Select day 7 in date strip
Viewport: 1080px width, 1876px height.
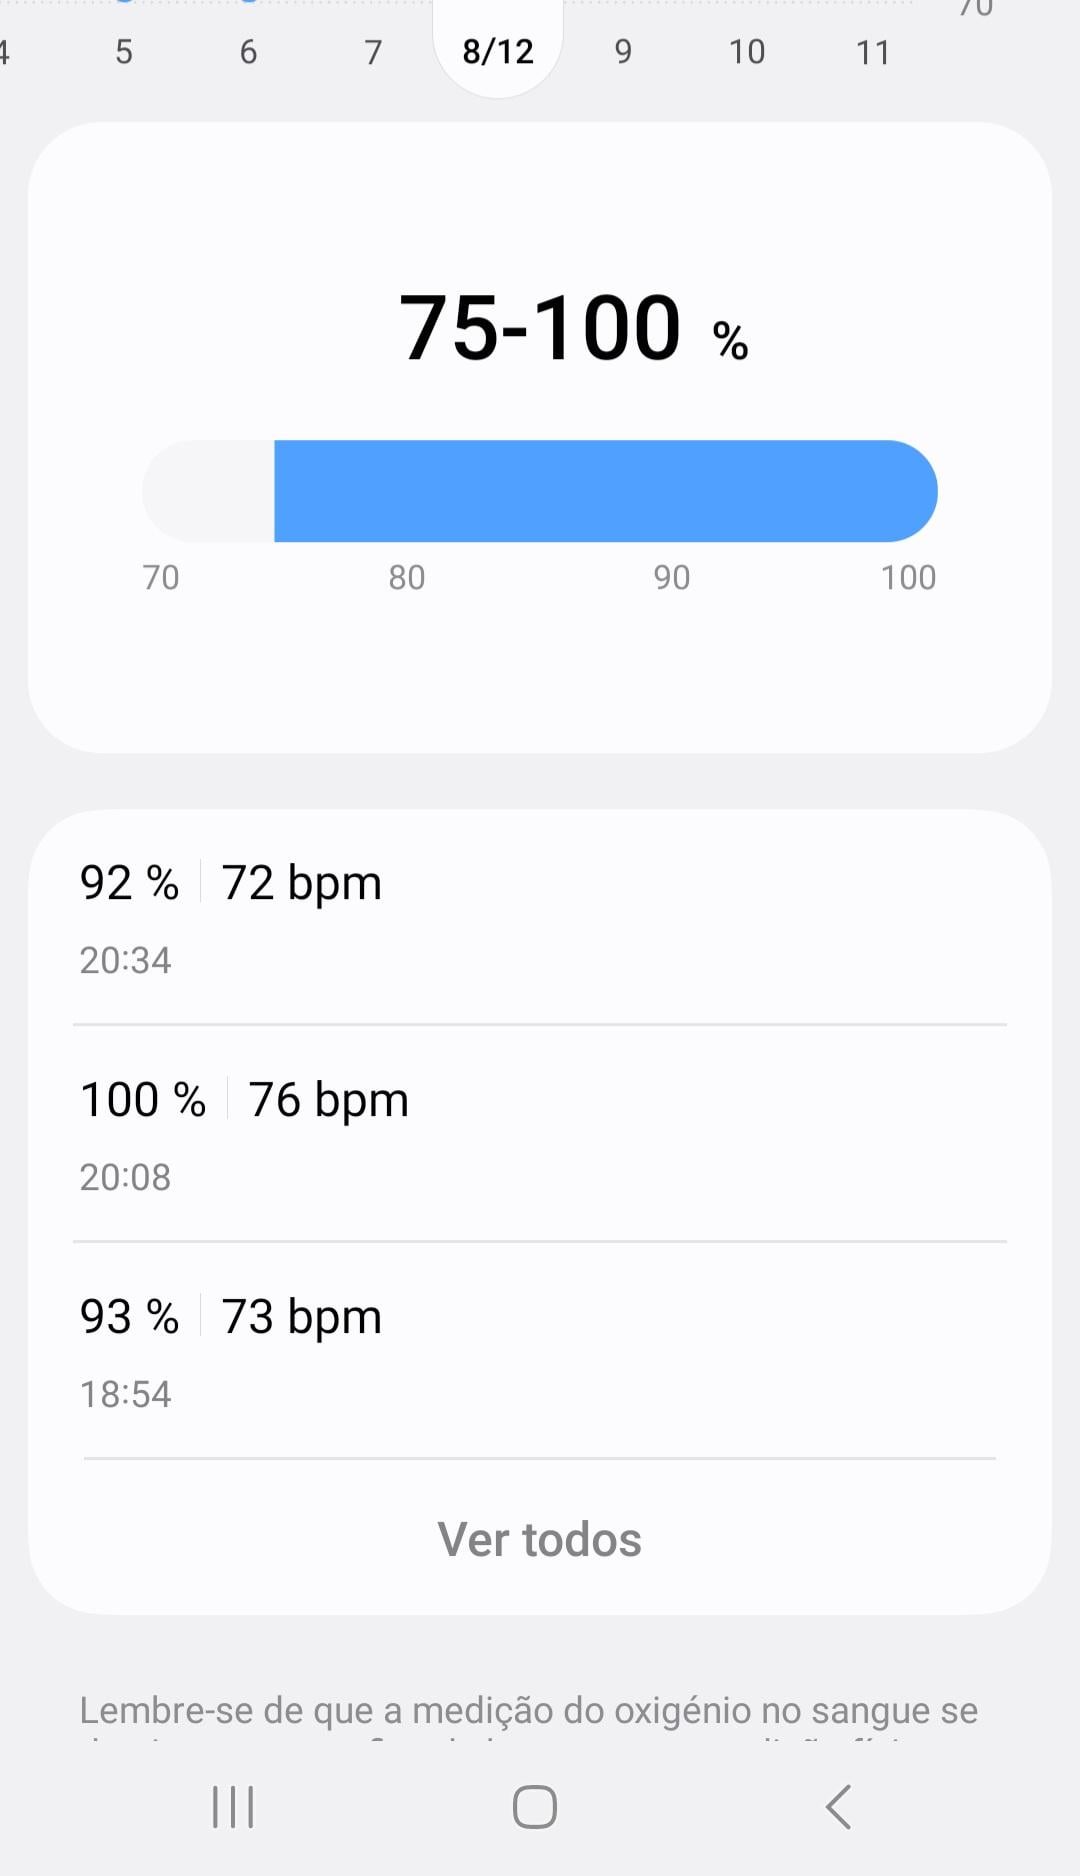click(373, 52)
